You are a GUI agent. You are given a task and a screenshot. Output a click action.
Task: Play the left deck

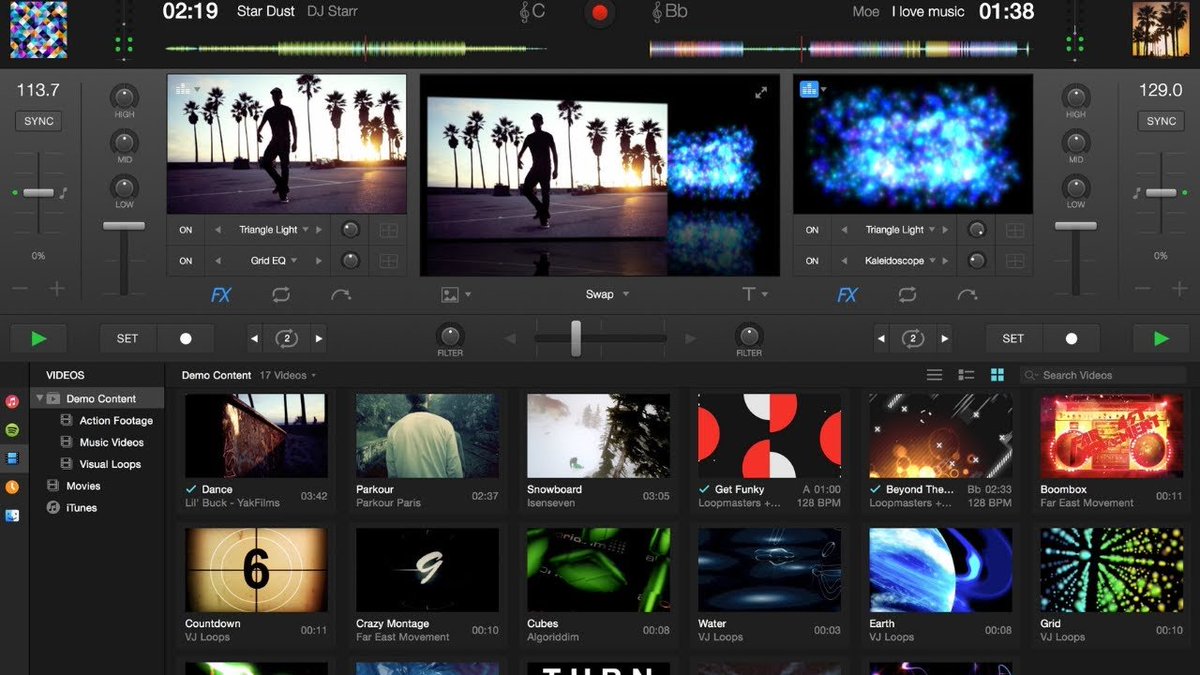coord(38,339)
